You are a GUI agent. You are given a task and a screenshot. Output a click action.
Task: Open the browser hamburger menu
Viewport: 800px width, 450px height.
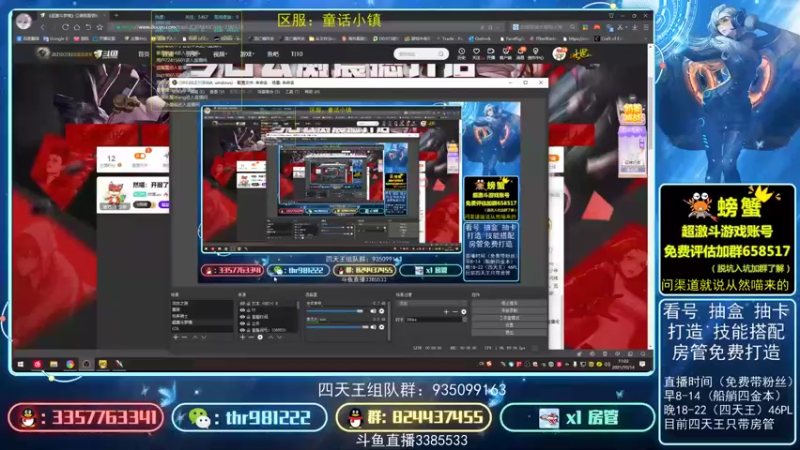[646, 27]
